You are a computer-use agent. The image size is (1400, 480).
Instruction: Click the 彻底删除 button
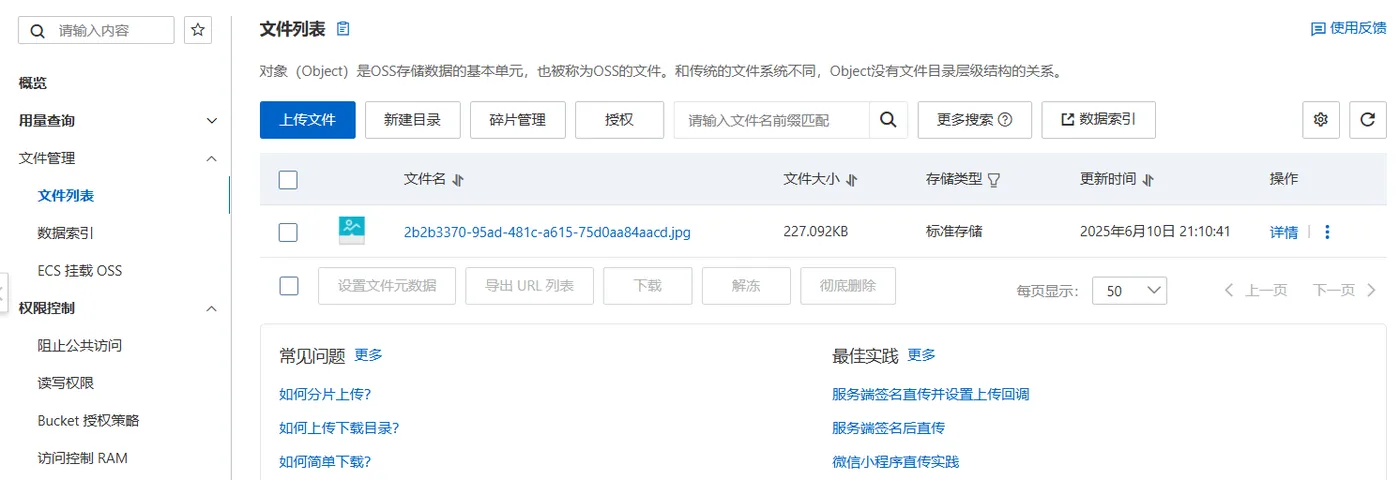(848, 286)
